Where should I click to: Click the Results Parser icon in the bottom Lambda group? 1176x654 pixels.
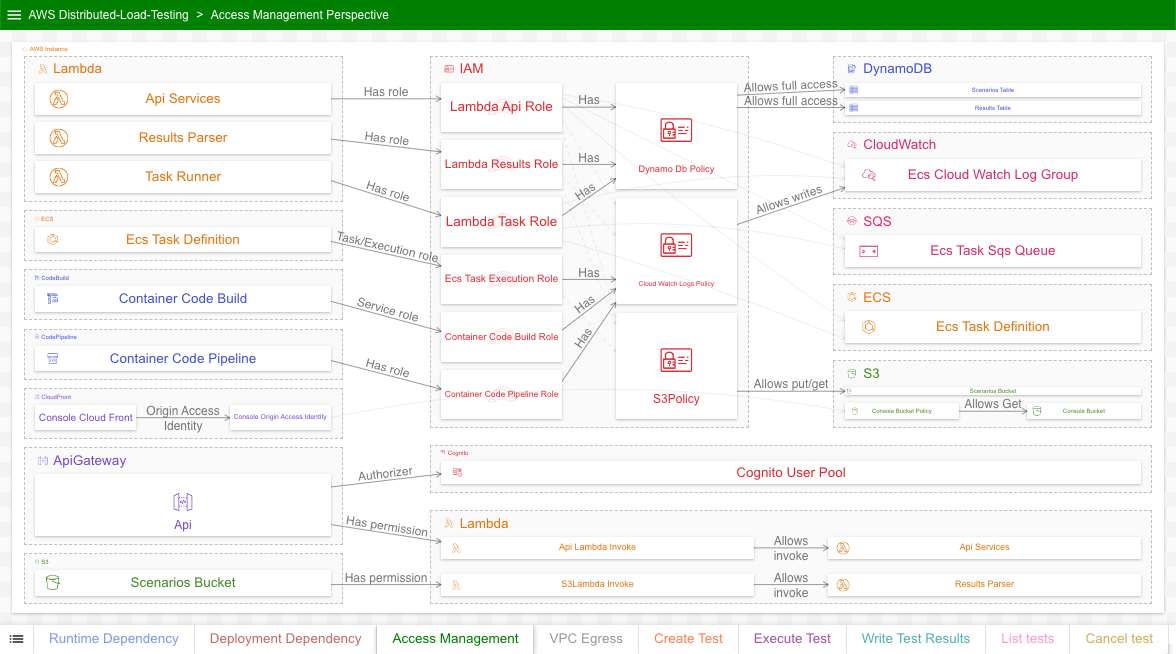click(843, 585)
